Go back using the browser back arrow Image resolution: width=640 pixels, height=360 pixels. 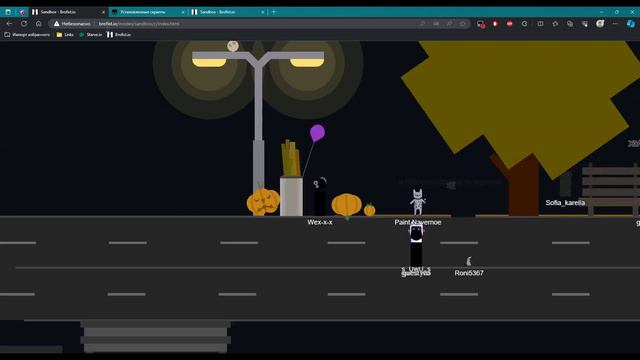pos(9,24)
